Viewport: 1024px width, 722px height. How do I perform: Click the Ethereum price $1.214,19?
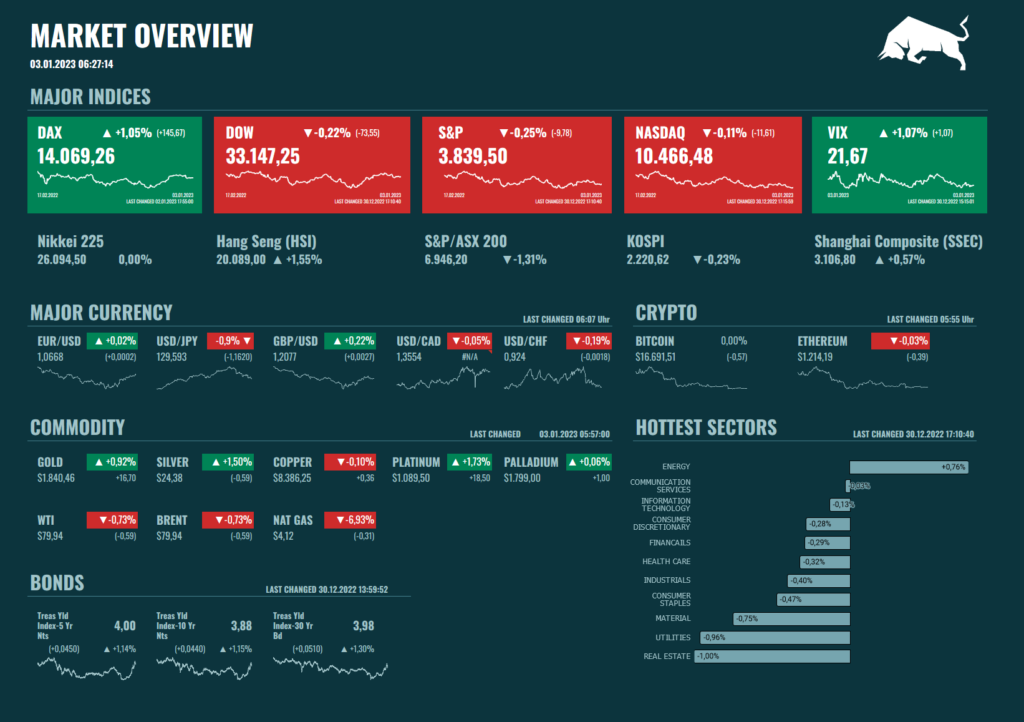tap(815, 357)
